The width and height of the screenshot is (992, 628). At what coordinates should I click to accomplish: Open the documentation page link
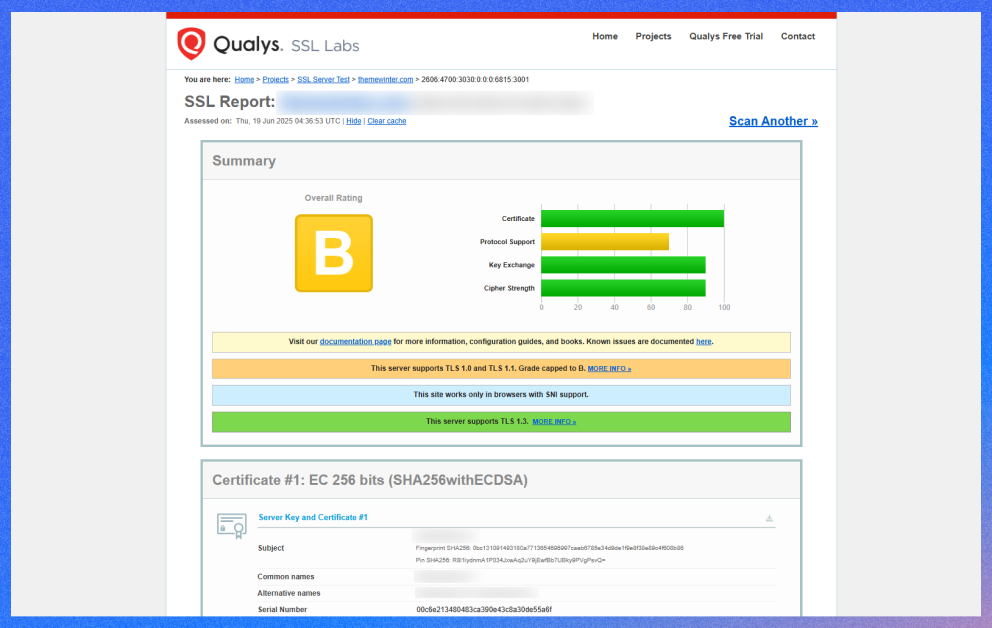click(356, 342)
